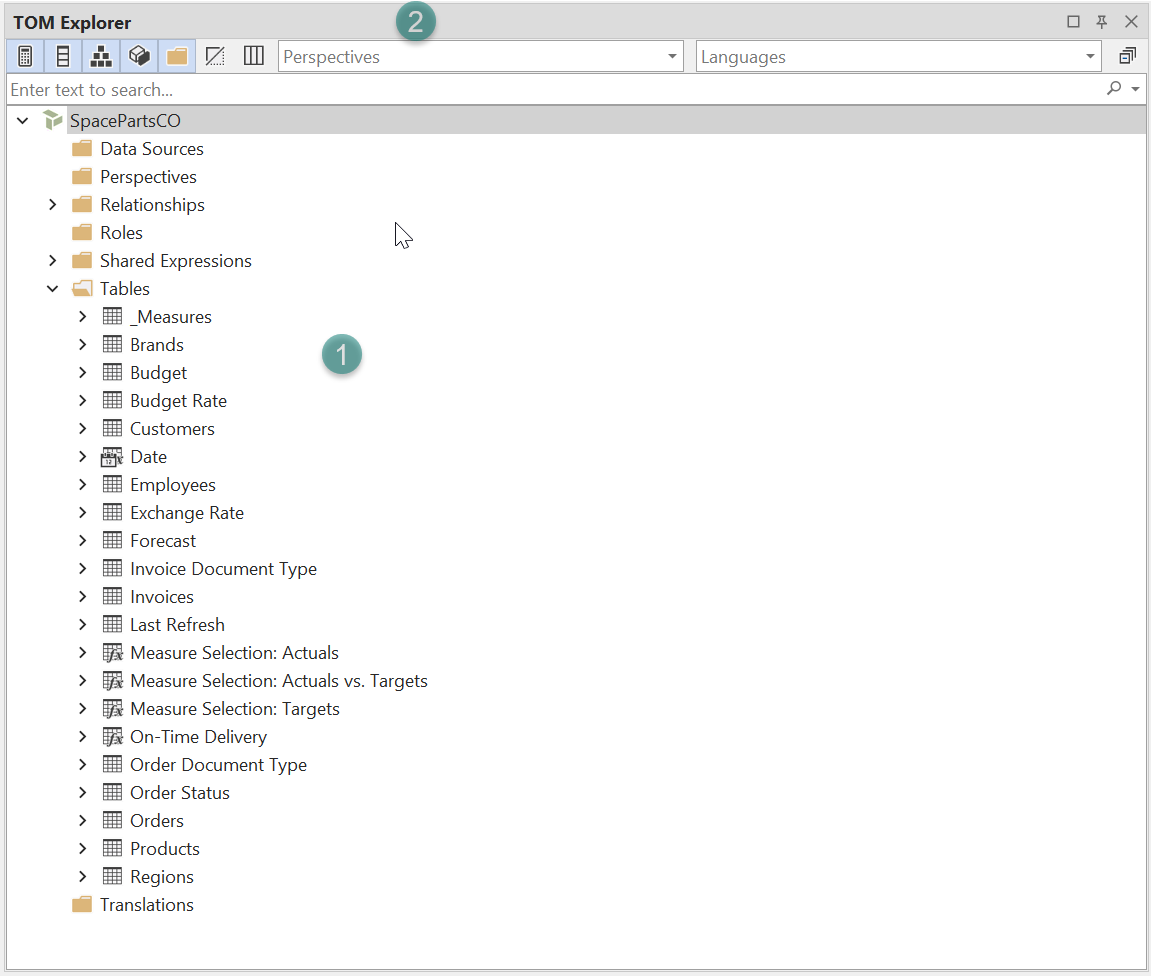Open the Languages dropdown
The width and height of the screenshot is (1151, 976).
tap(1090, 57)
